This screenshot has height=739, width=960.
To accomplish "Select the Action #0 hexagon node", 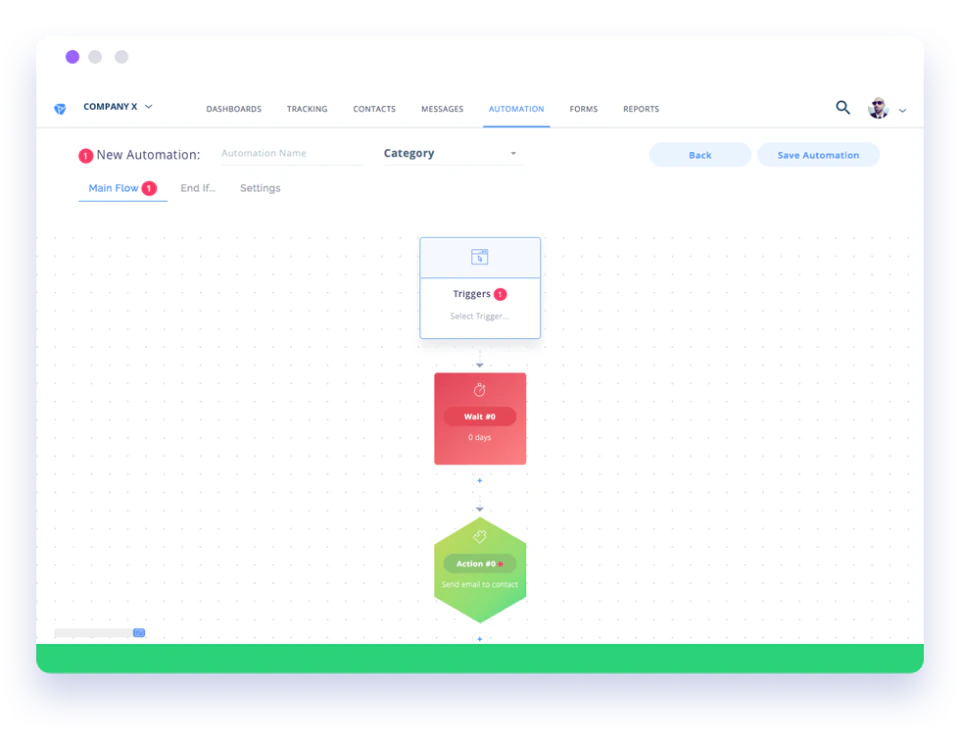I will [x=479, y=563].
